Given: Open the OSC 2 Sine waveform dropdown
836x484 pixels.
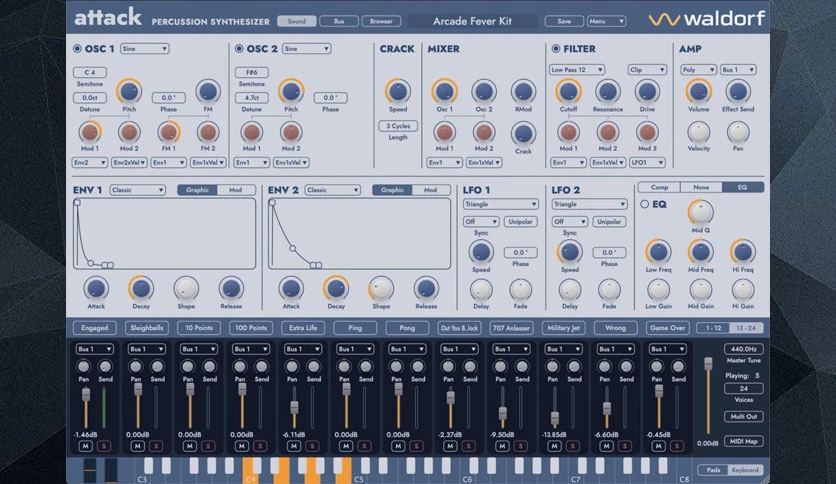Looking at the screenshot, I should pos(307,49).
